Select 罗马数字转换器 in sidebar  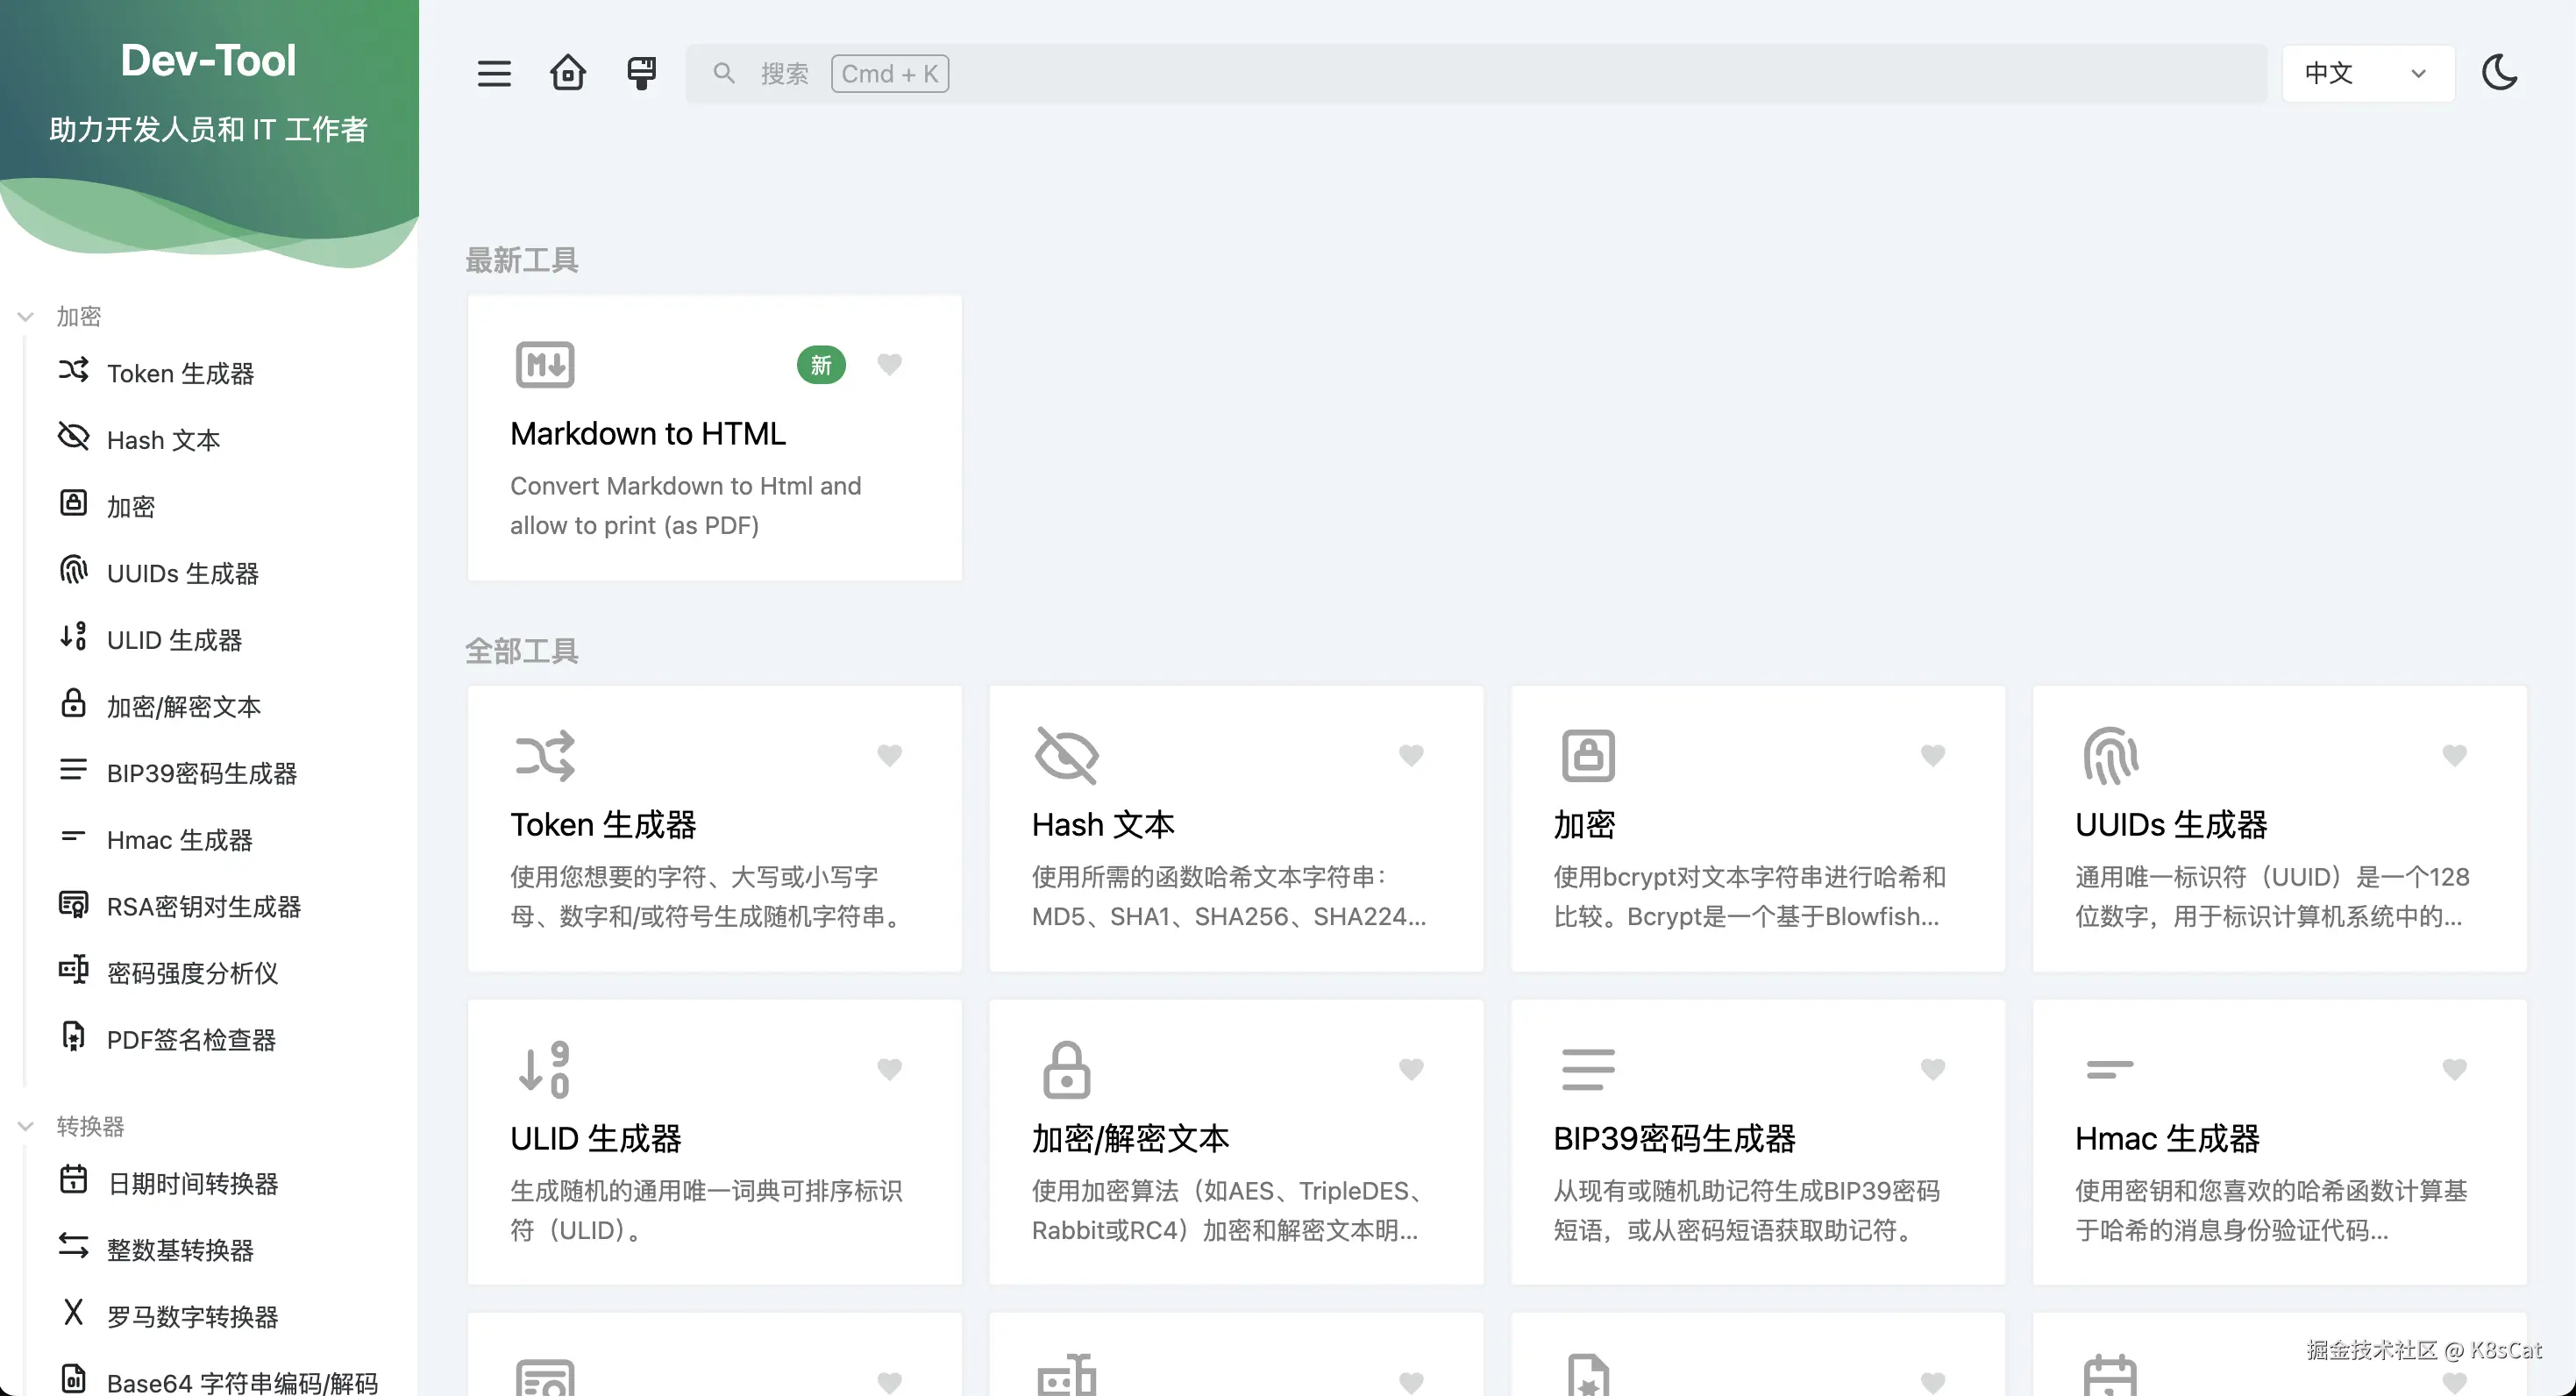point(192,1316)
